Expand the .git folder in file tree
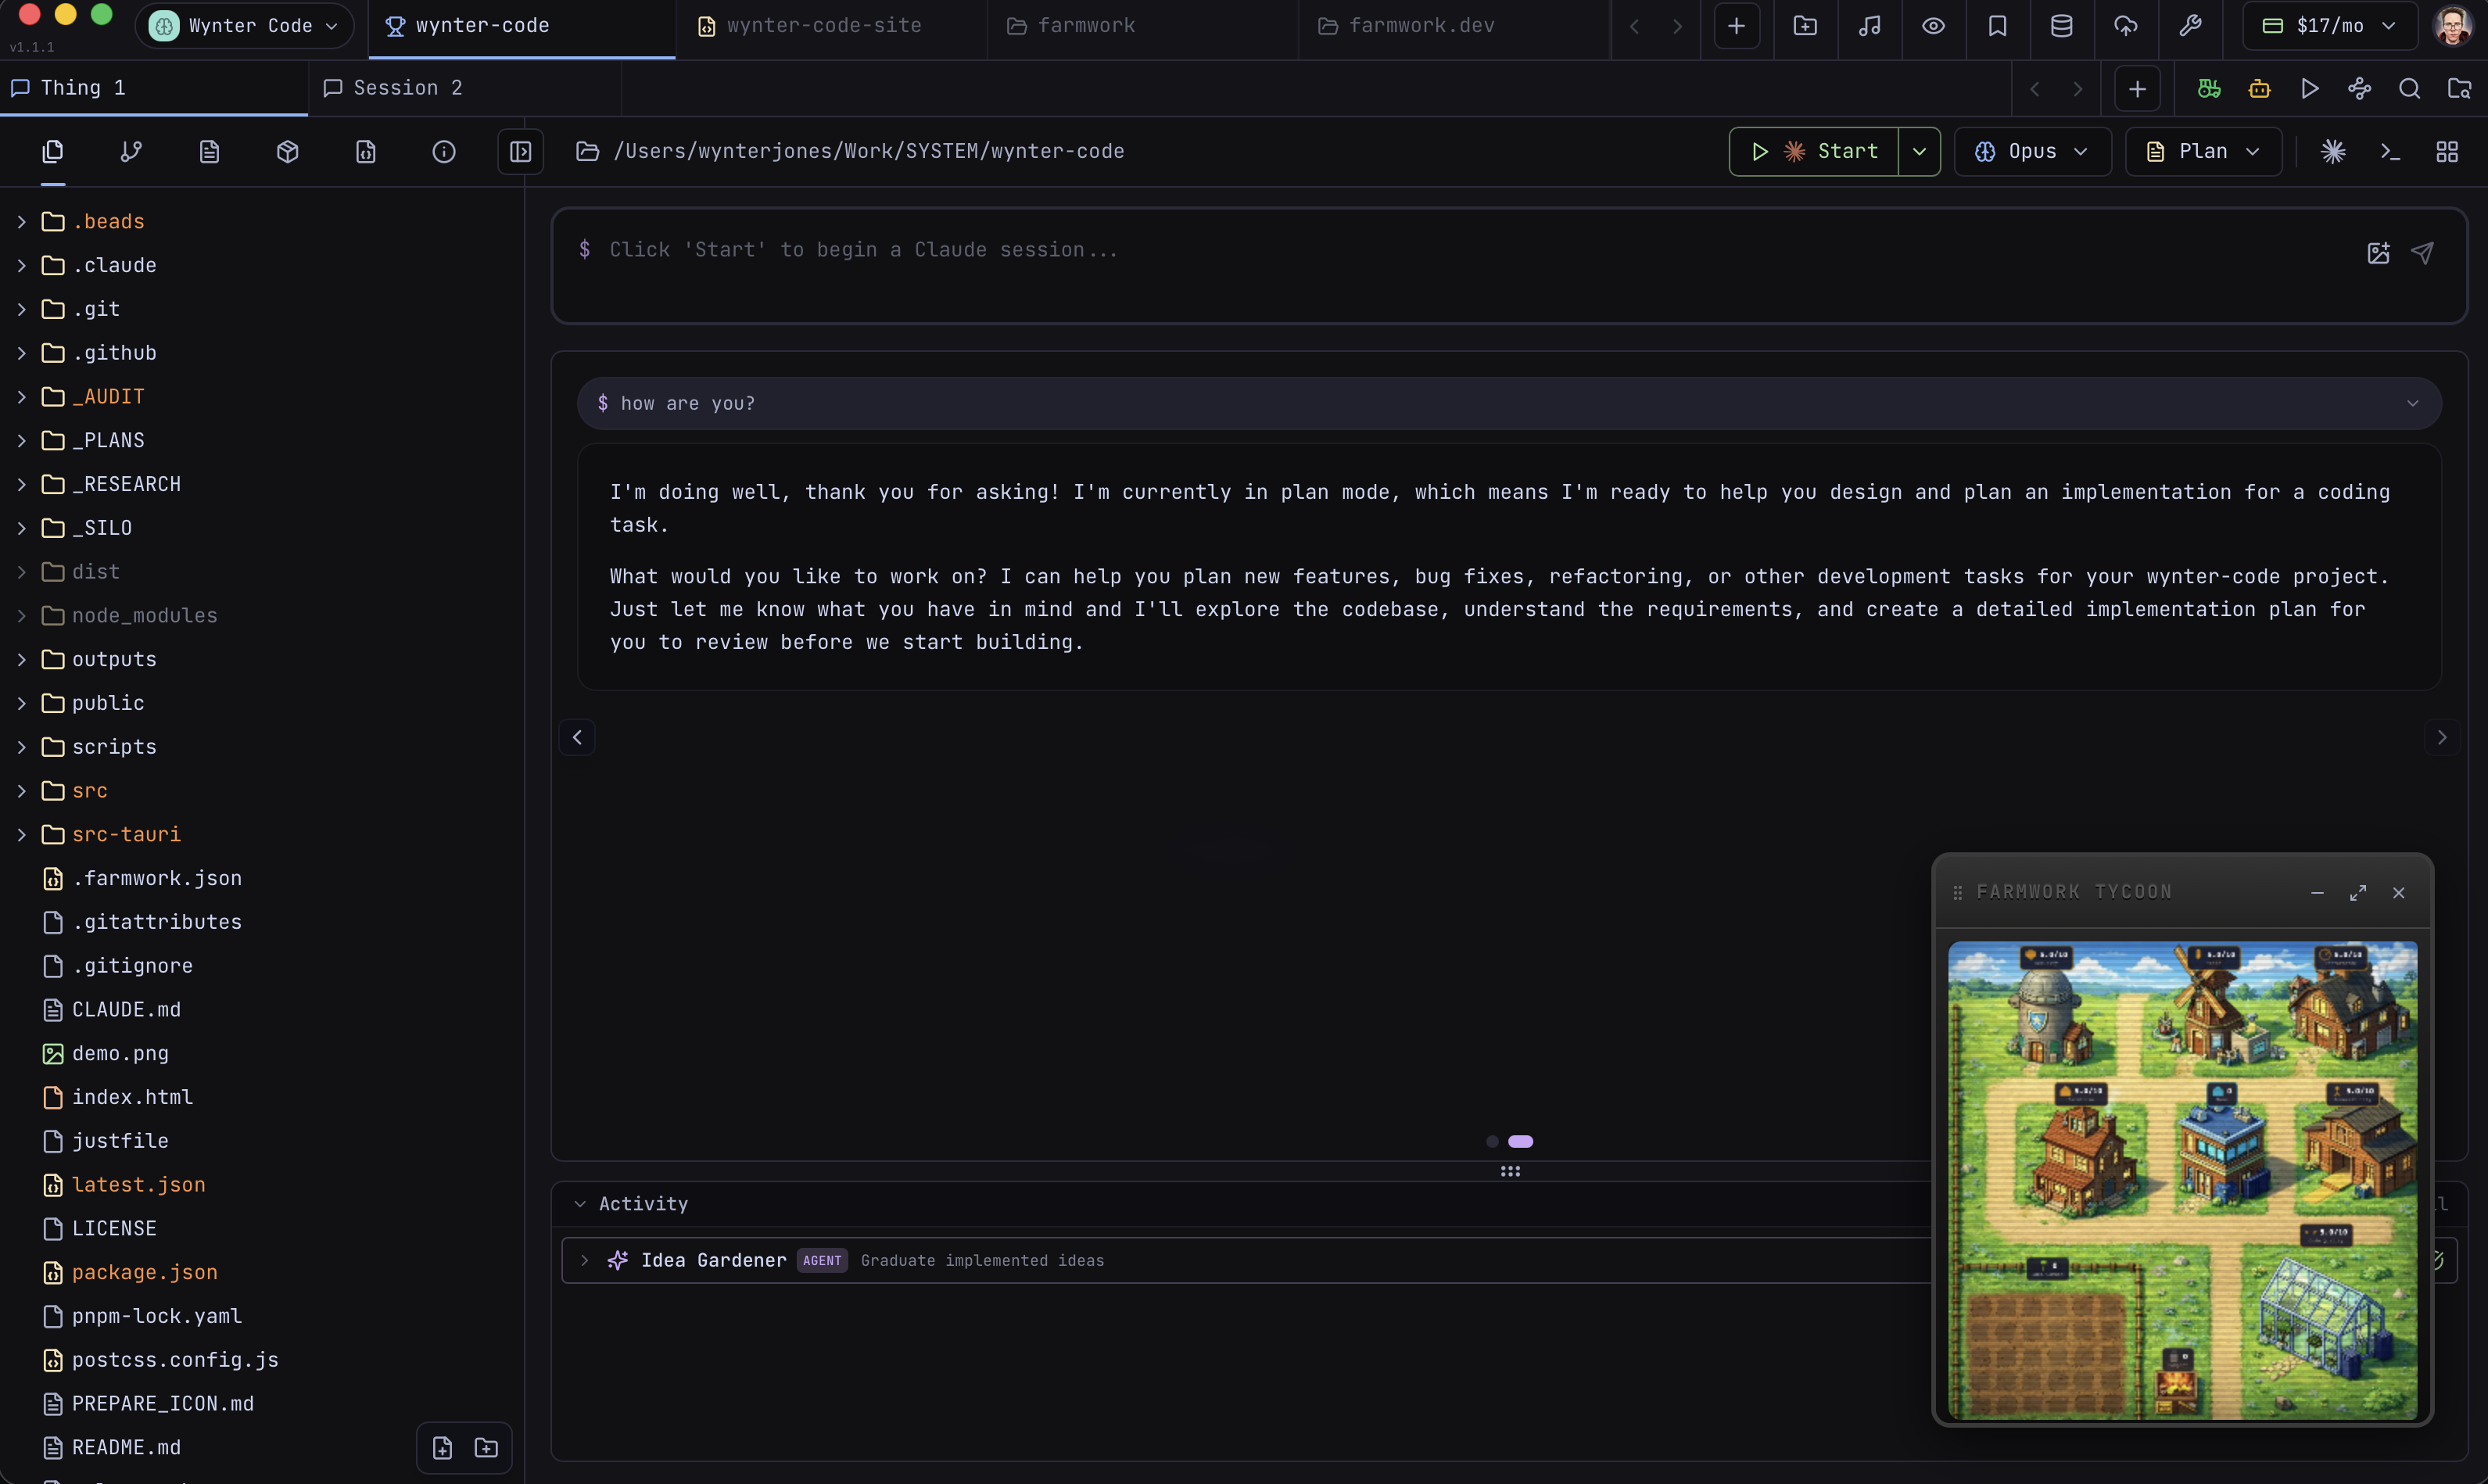 coord(21,308)
